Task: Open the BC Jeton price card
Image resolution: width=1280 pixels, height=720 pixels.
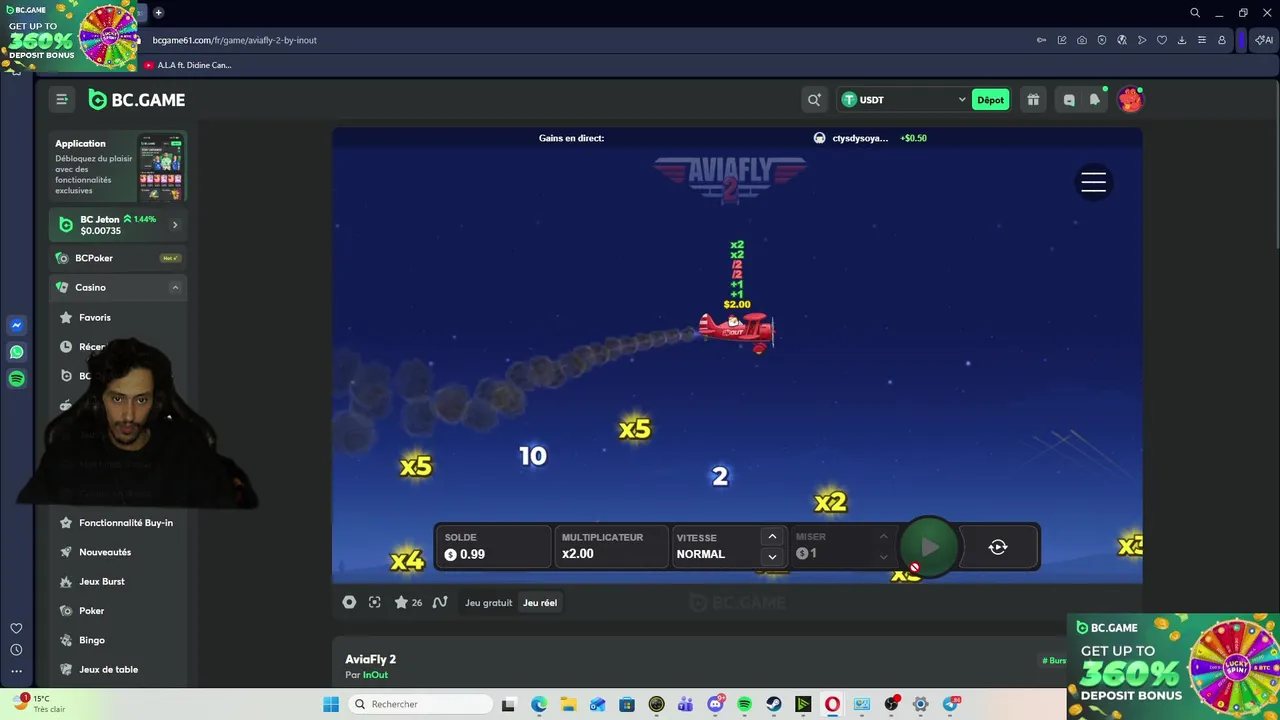Action: click(118, 225)
